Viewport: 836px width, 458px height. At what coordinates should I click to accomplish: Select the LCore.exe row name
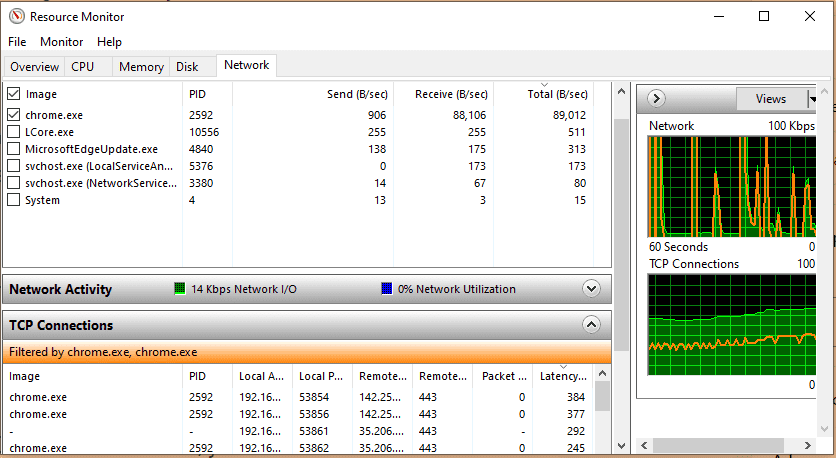click(x=50, y=132)
